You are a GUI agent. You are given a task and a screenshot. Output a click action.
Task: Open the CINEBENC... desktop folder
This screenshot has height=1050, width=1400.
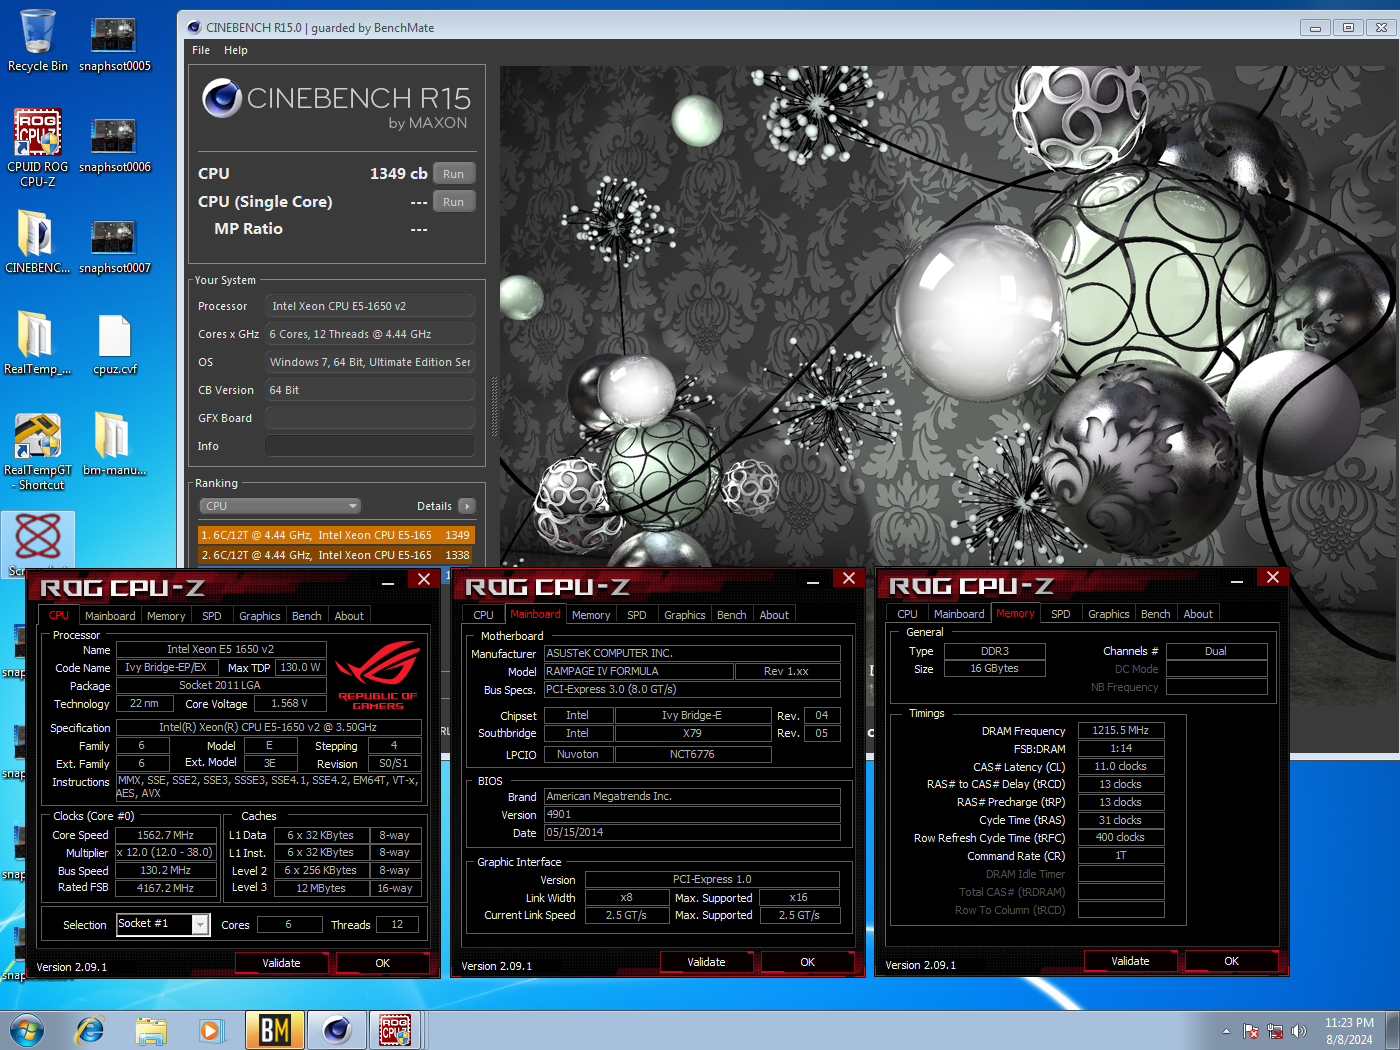click(x=38, y=242)
